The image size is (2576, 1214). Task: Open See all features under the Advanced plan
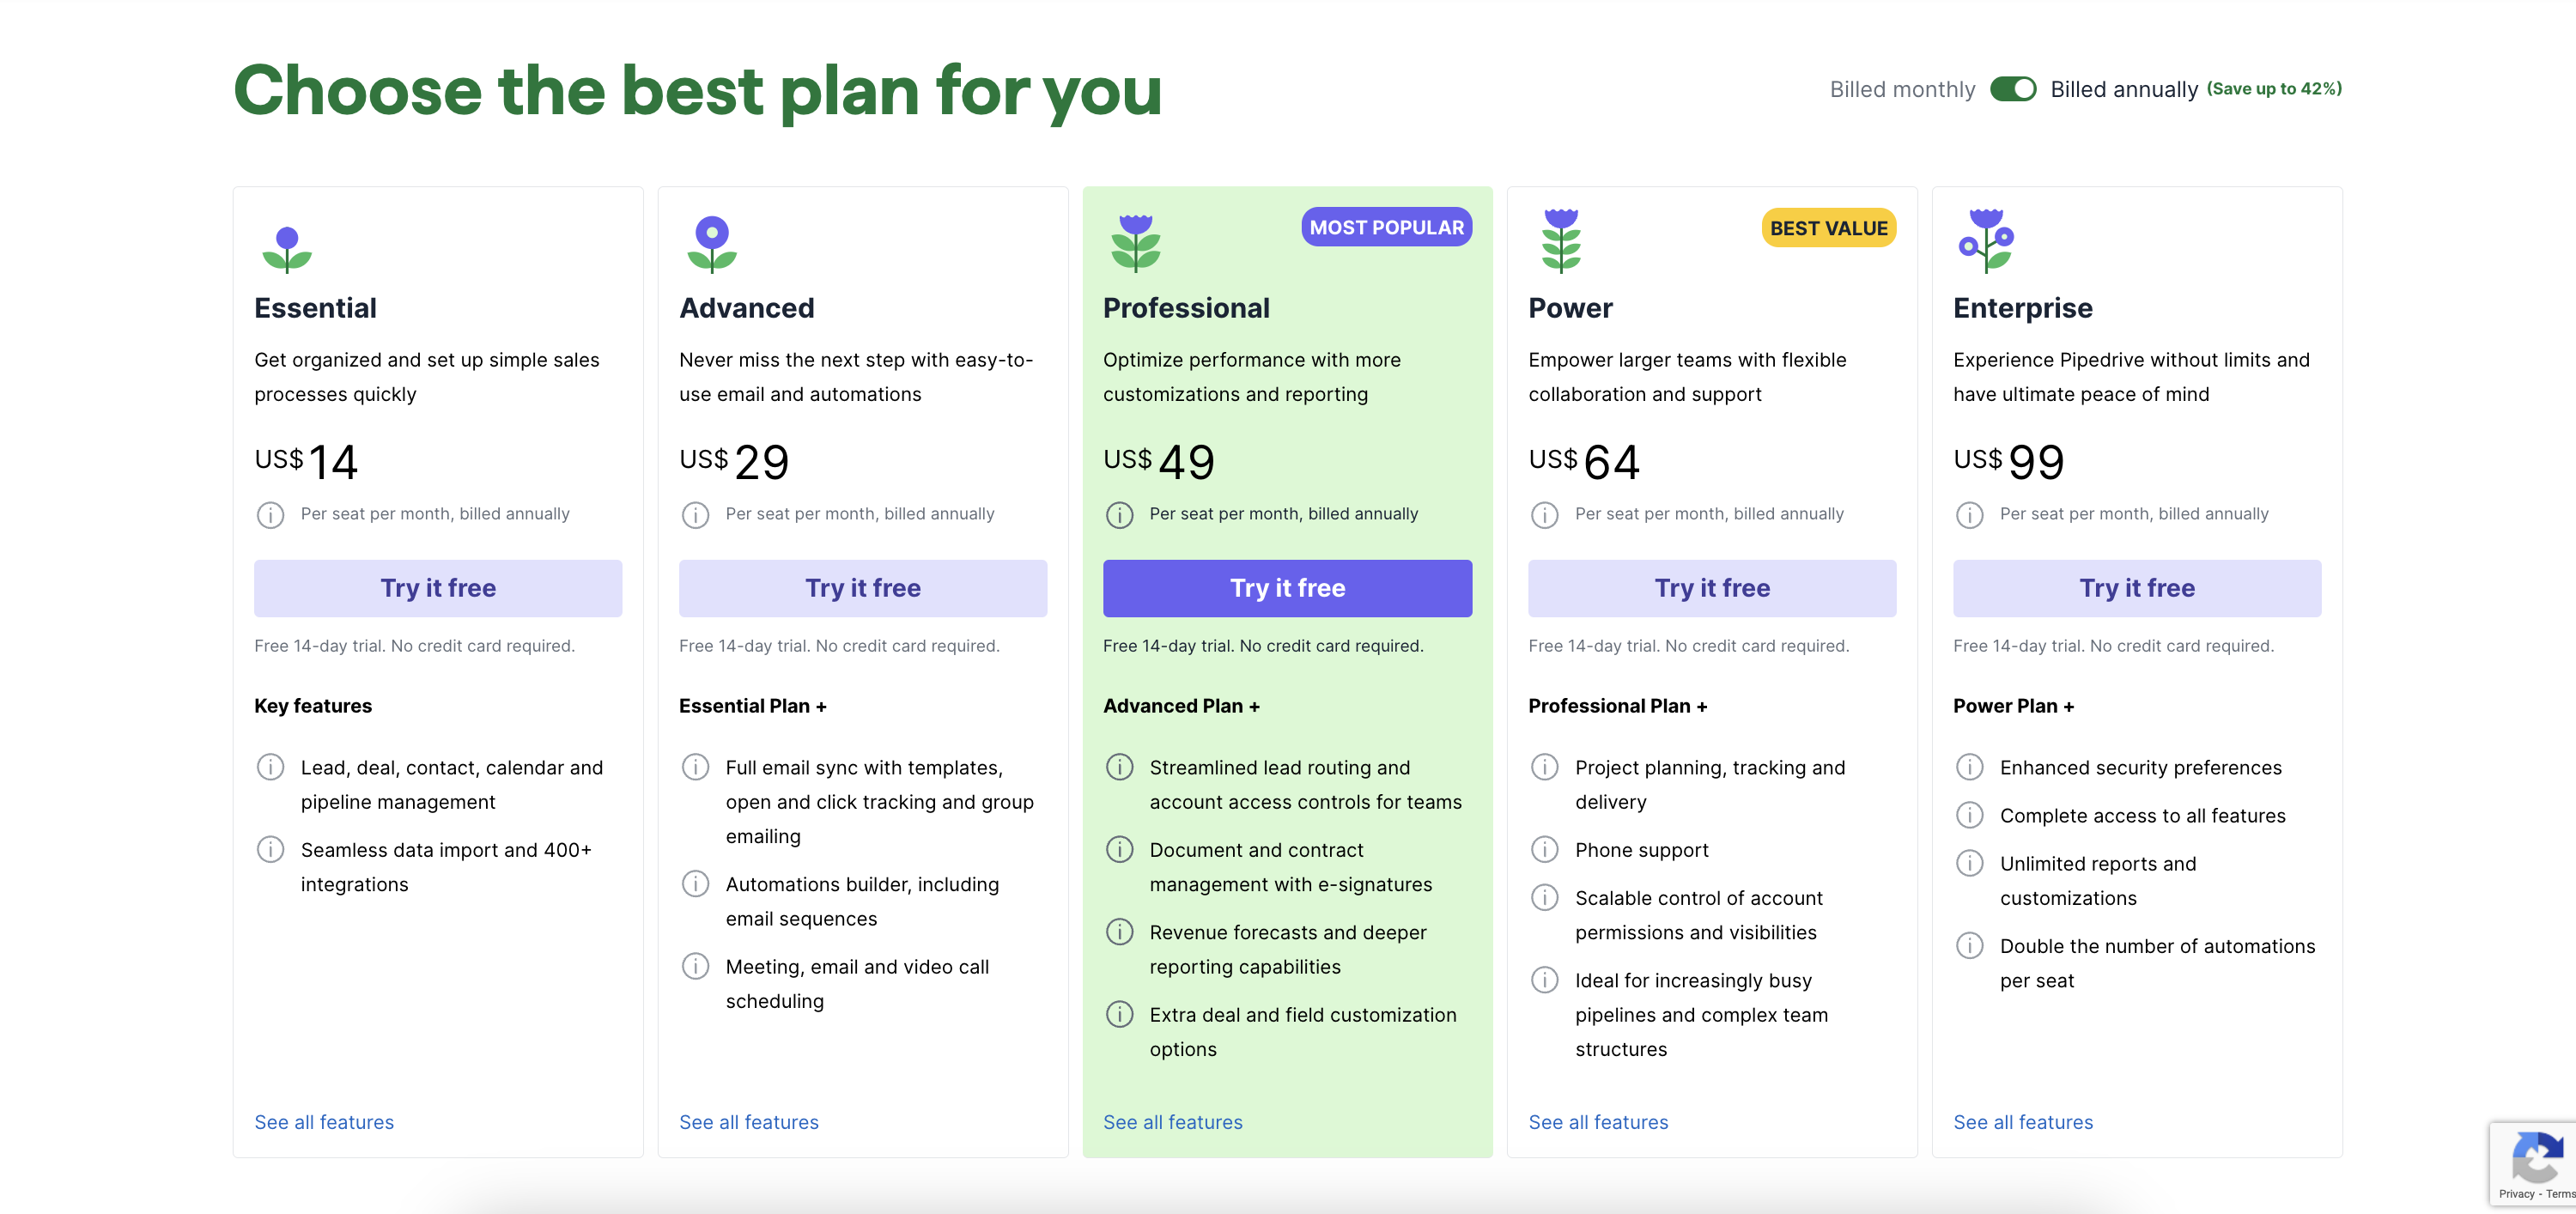point(748,1121)
